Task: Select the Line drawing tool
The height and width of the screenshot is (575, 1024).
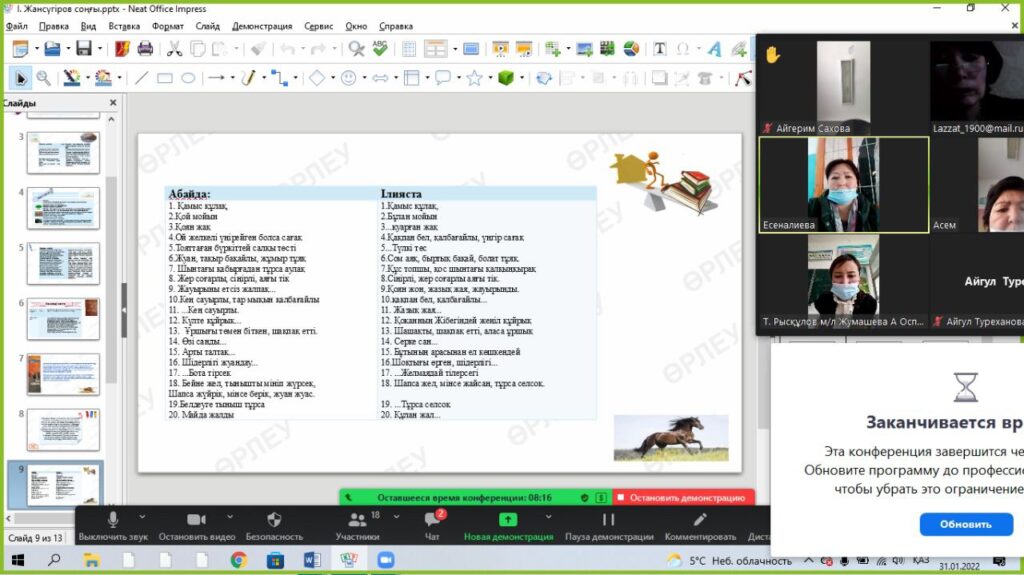Action: click(141, 78)
